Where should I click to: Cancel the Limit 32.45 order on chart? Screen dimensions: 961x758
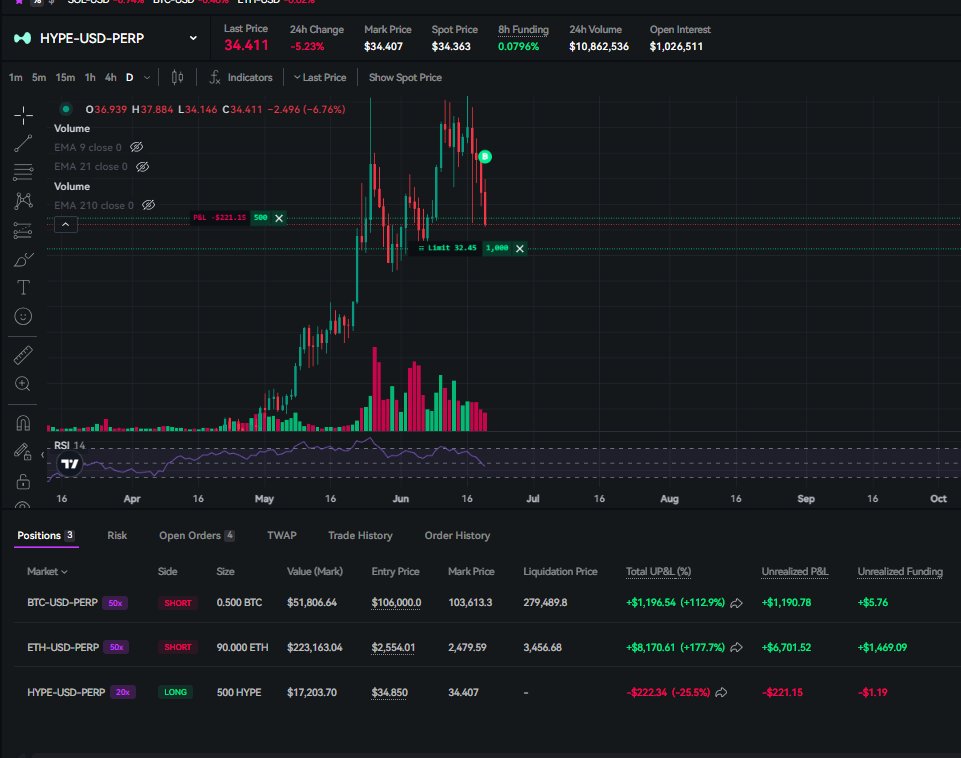click(520, 248)
